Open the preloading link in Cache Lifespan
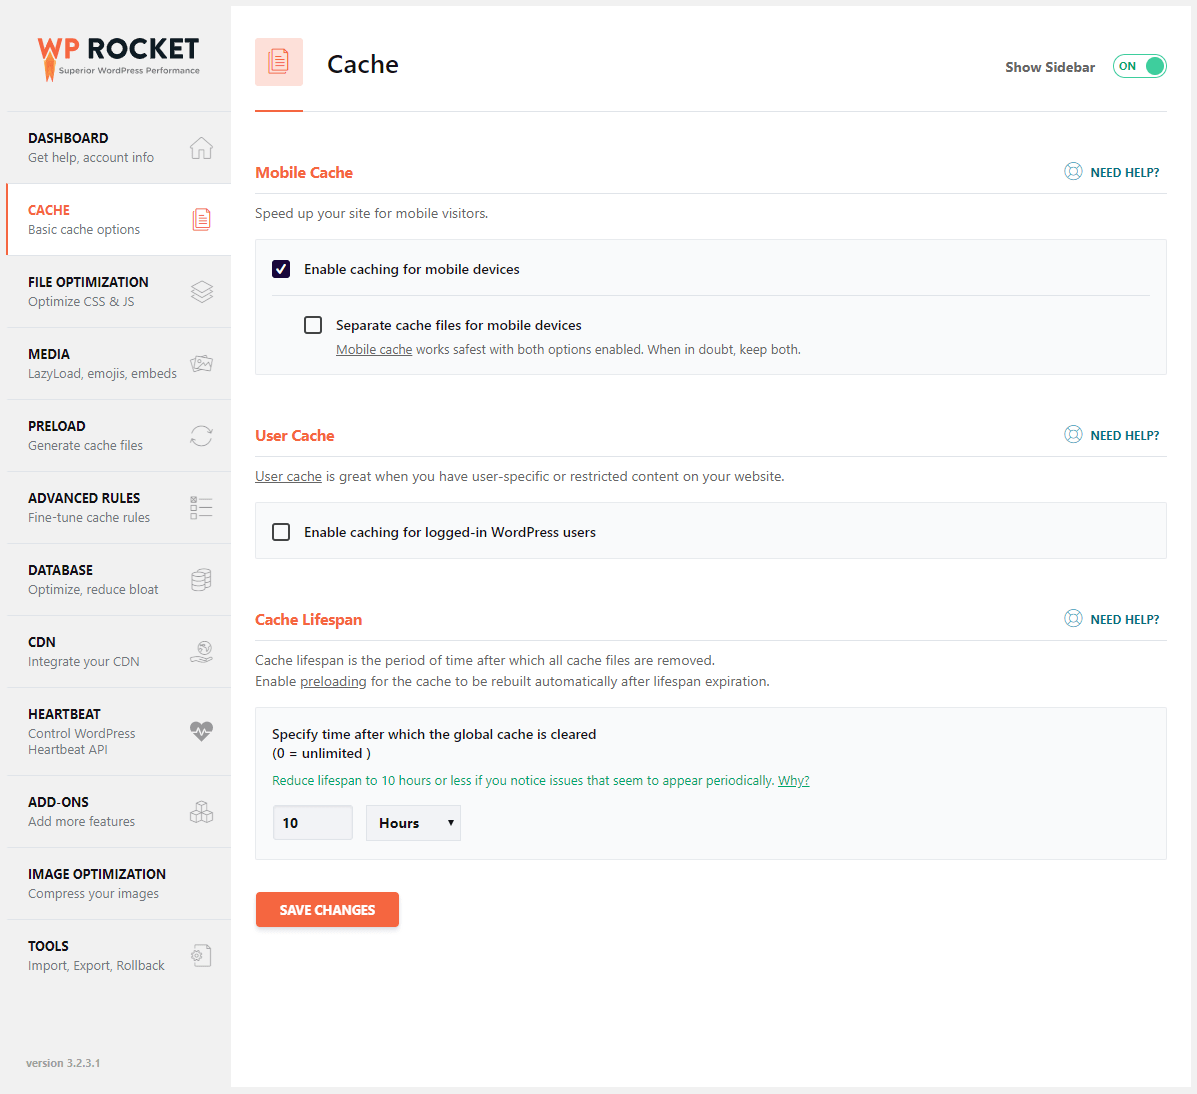 [x=333, y=681]
